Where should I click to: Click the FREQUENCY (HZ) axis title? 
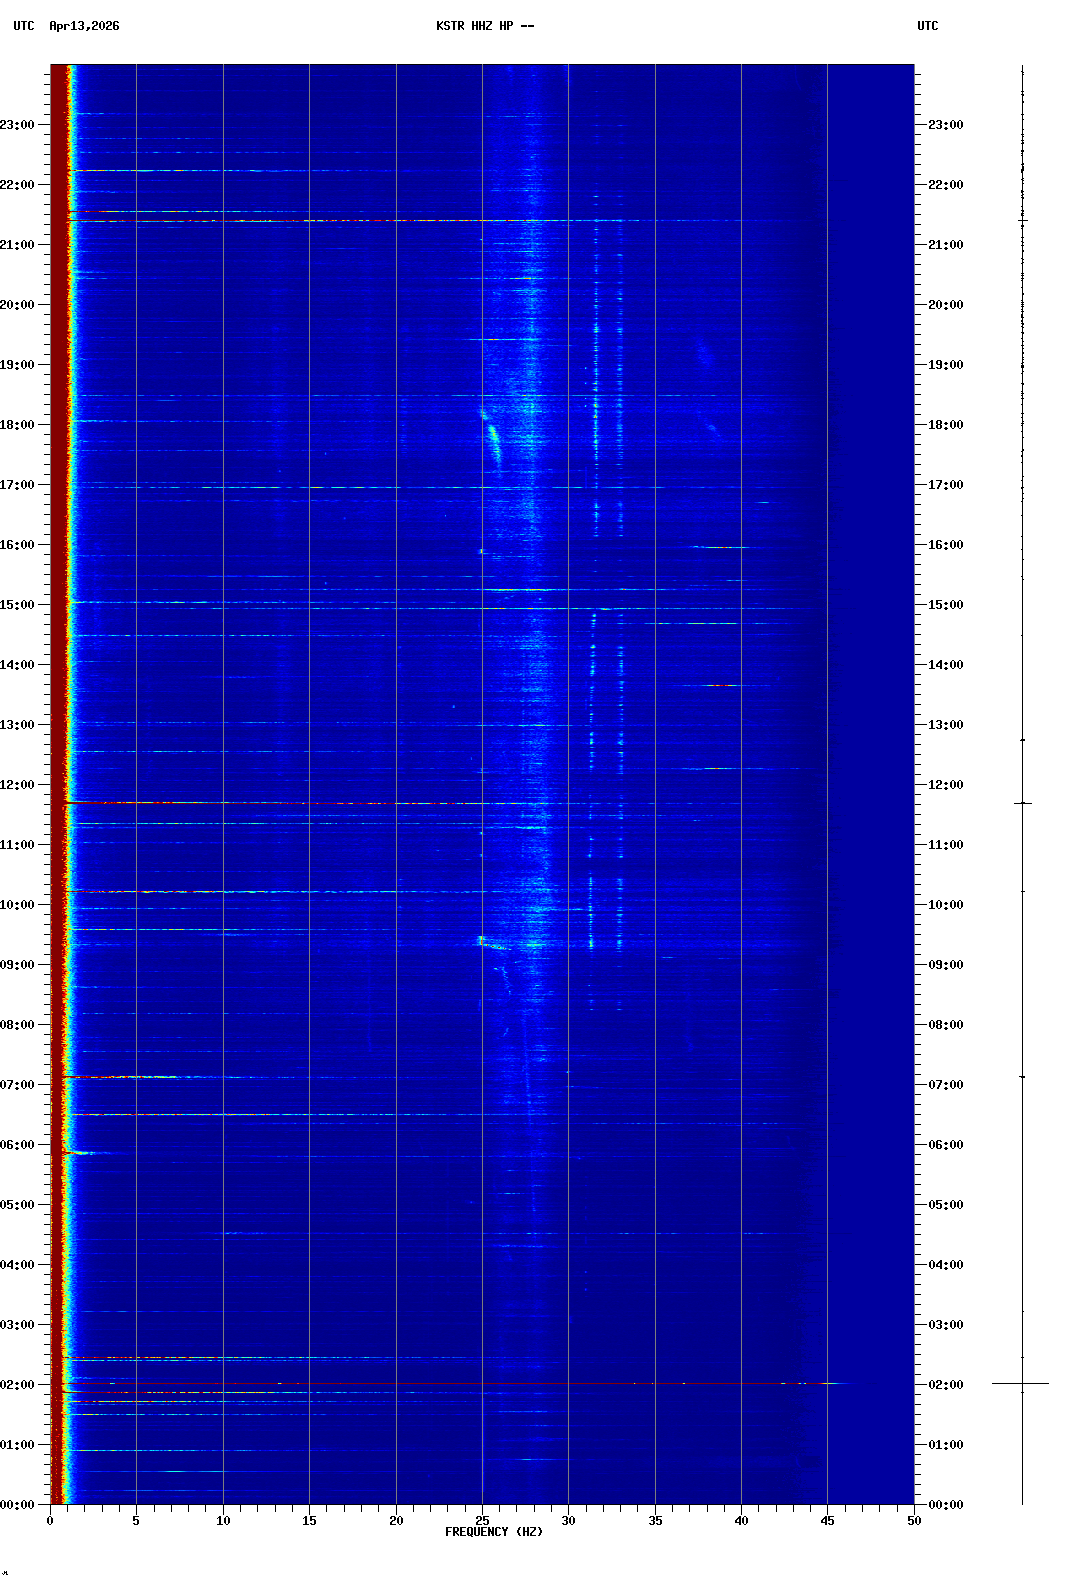point(494,1532)
